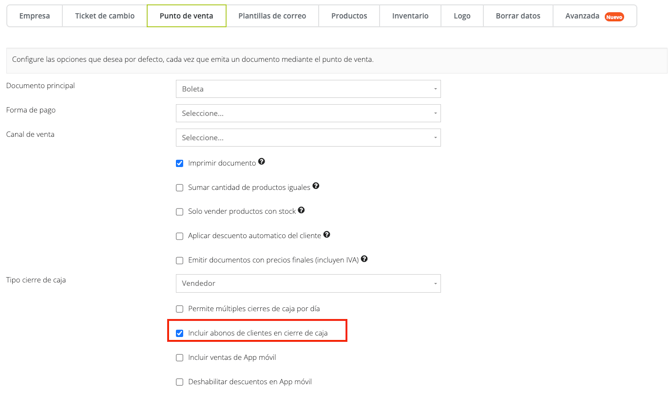Enable Sumar cantidad de productos iguales

point(179,188)
